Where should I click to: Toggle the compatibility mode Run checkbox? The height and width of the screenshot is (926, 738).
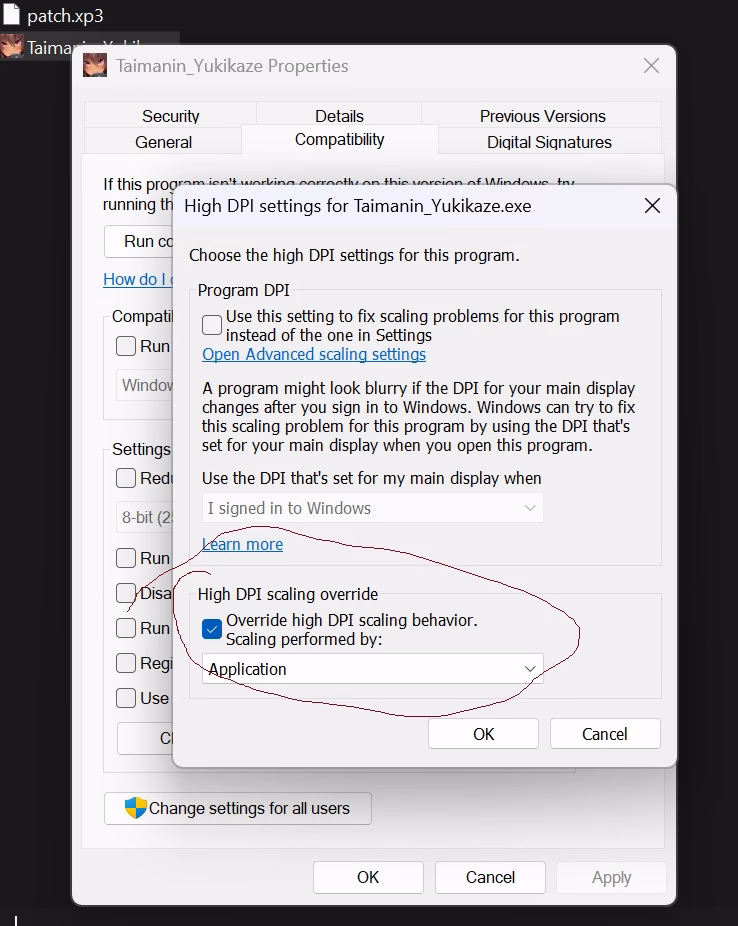point(126,346)
